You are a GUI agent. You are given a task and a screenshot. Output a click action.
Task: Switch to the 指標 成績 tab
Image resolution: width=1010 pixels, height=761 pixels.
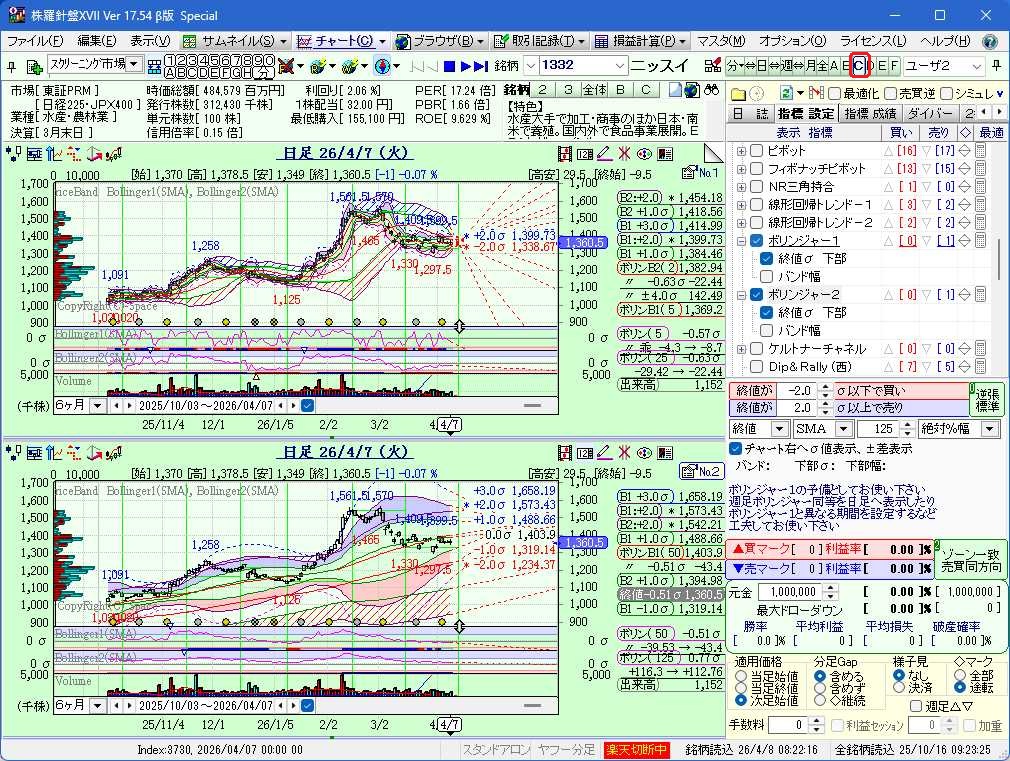[869, 114]
